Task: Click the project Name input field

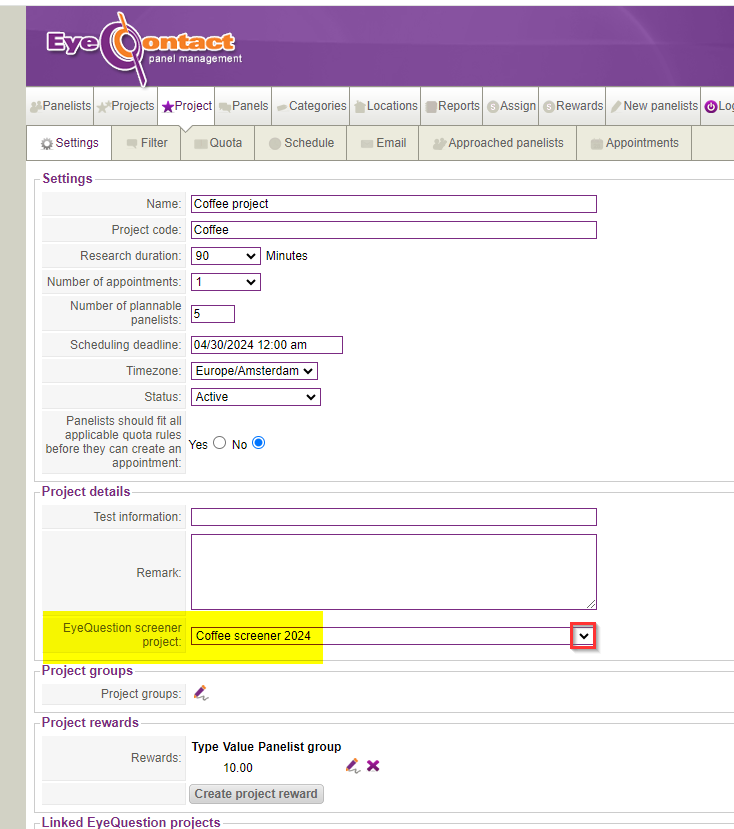Action: pos(393,204)
